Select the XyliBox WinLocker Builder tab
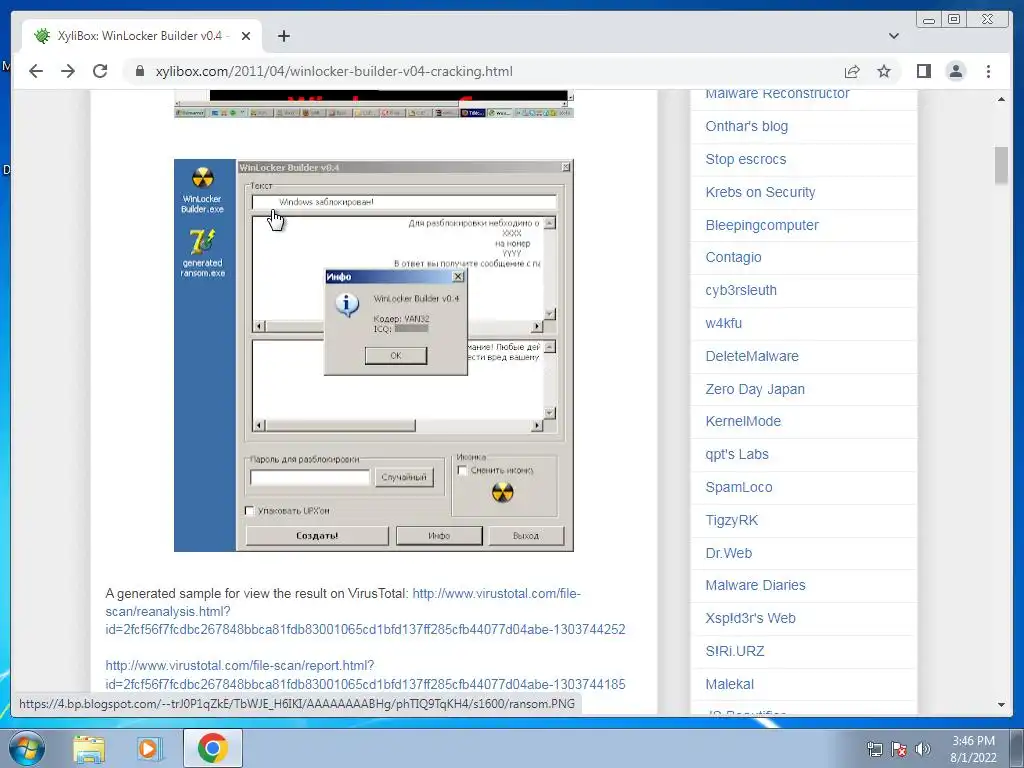Viewport: 1024px width, 768px height. [141, 36]
